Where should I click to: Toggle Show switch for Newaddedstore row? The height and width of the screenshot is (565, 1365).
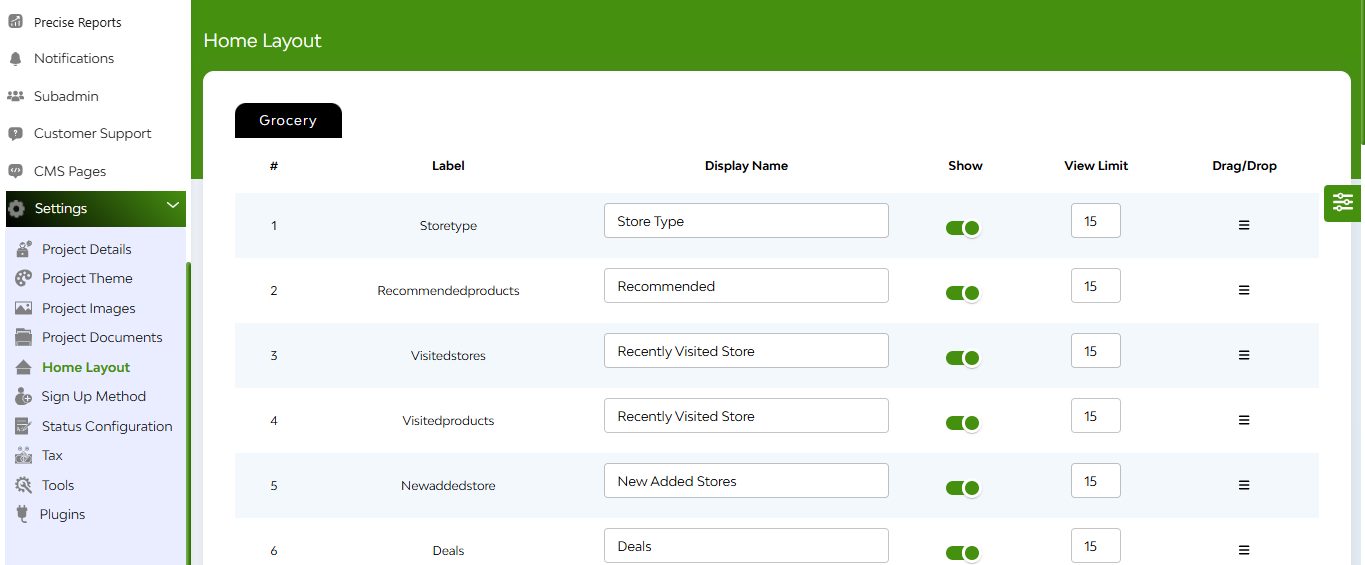tap(963, 488)
